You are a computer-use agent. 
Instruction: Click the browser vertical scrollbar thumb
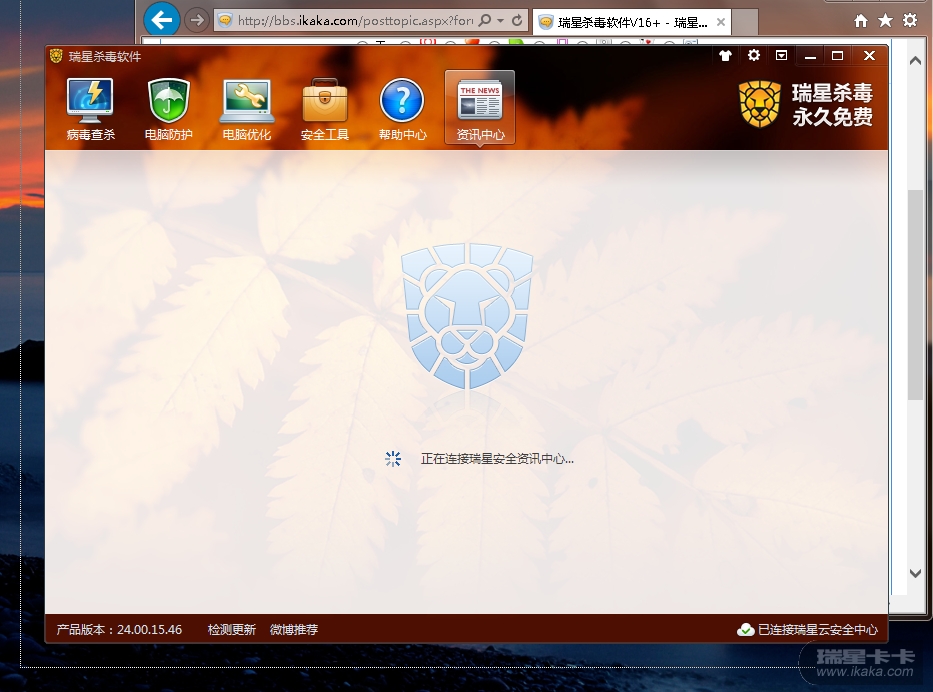915,295
